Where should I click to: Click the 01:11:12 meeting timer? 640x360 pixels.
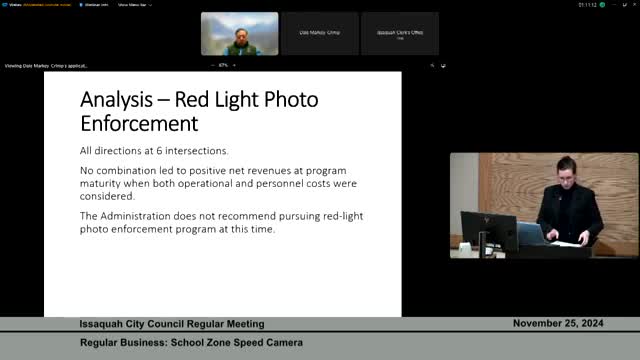(587, 5)
